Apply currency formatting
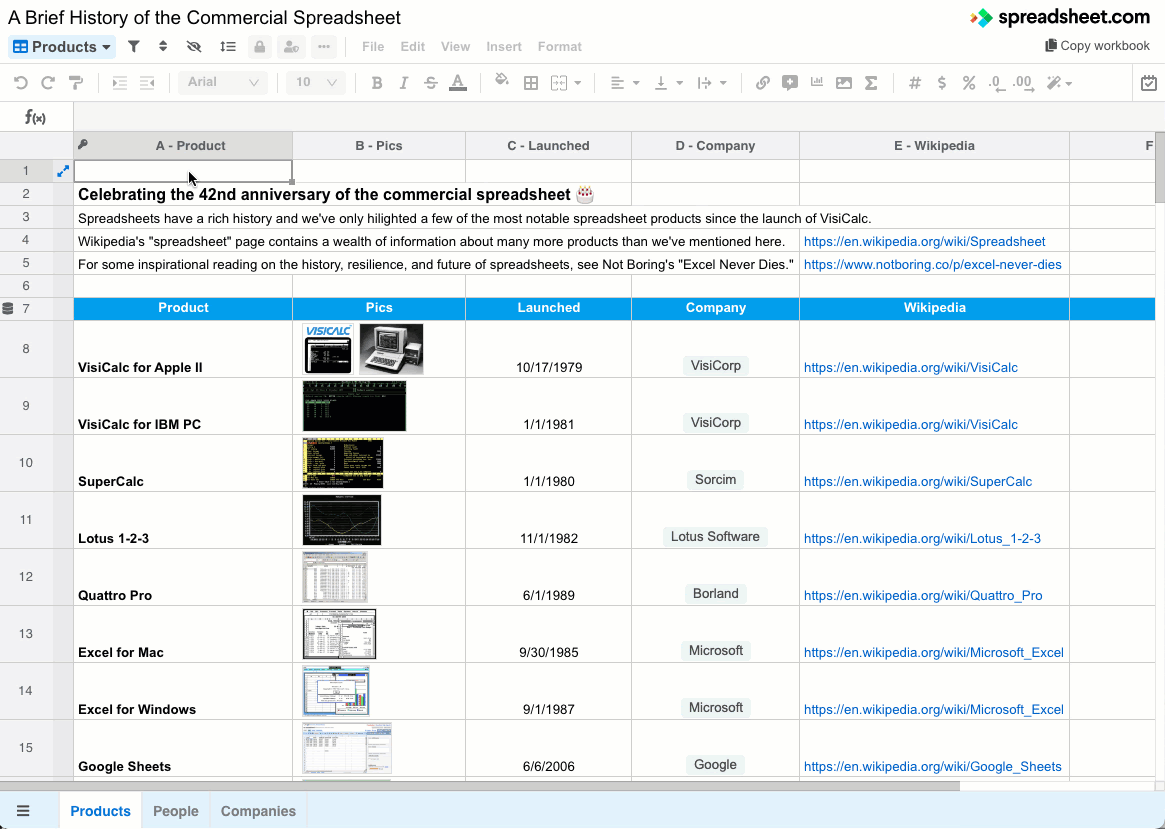The width and height of the screenshot is (1165, 829). point(941,83)
